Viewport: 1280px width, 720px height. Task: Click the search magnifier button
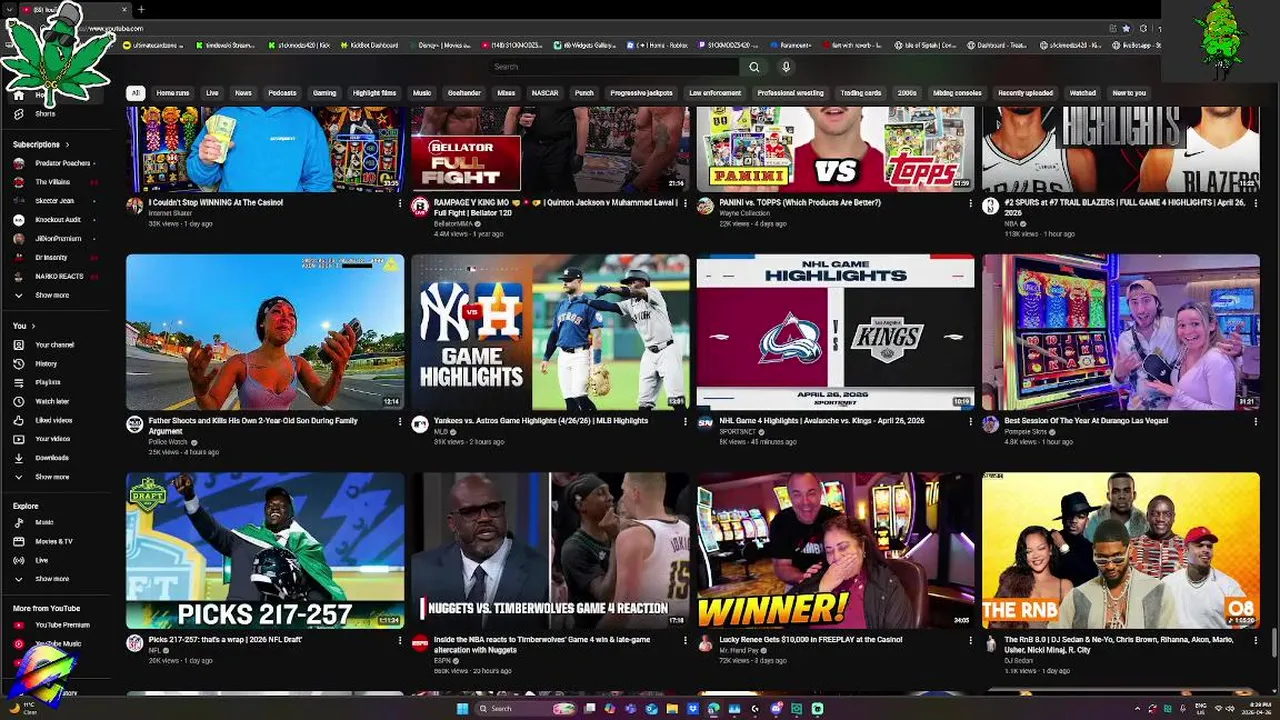754,67
